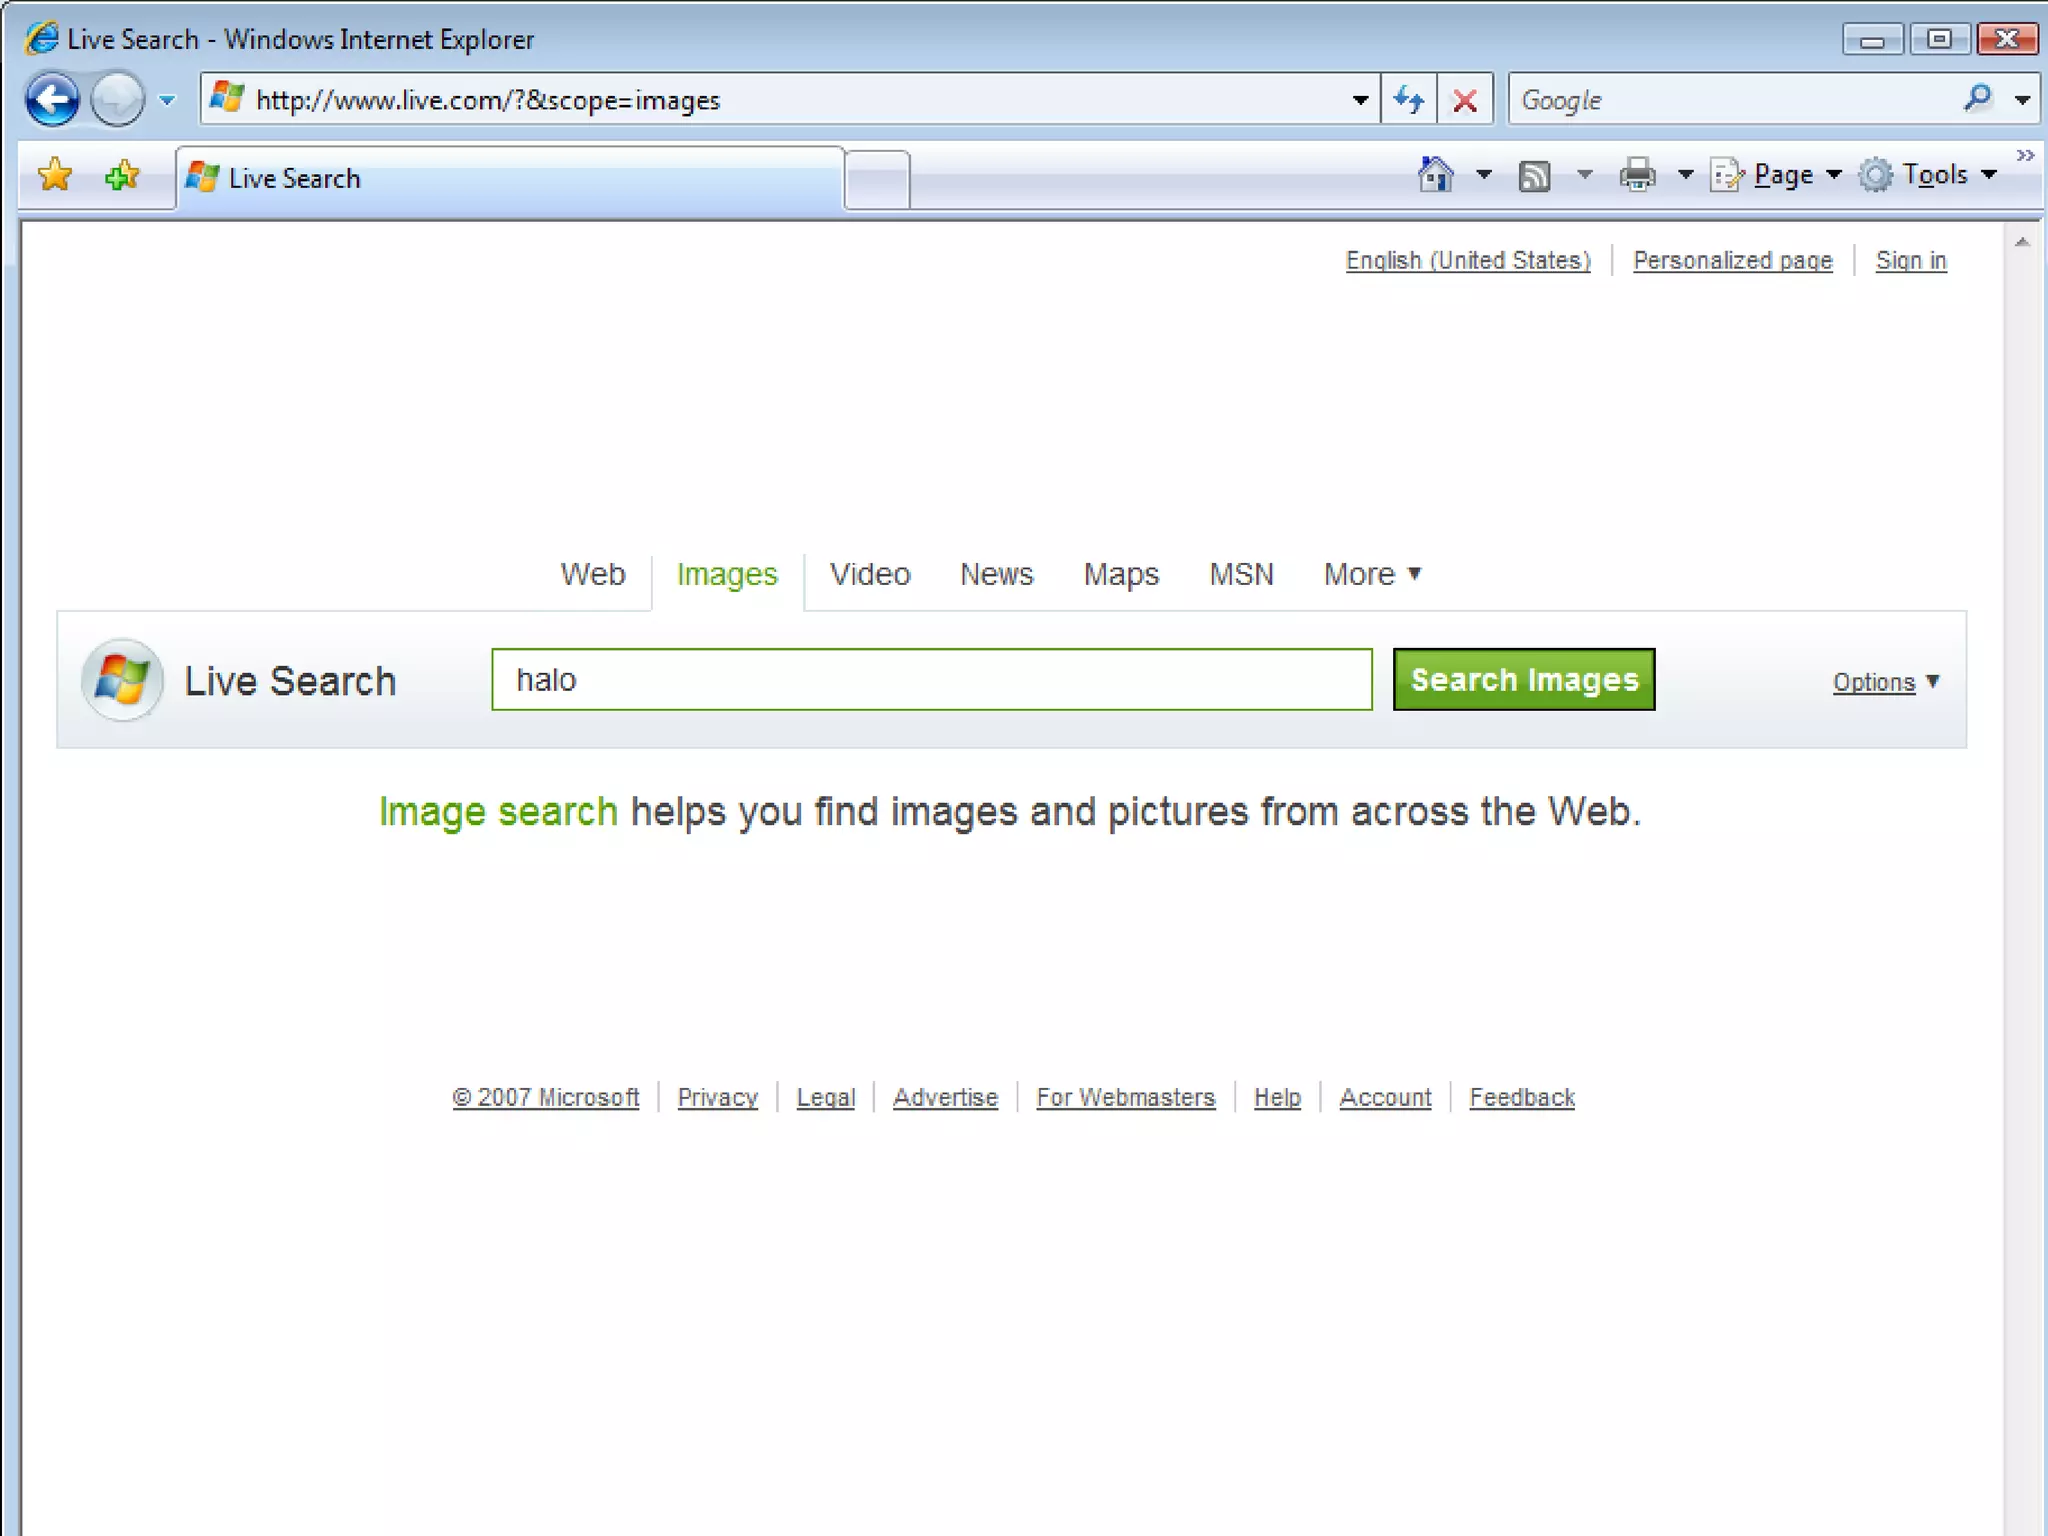Click inside the Google search box
2048x1536 pixels.
[x=1735, y=100]
